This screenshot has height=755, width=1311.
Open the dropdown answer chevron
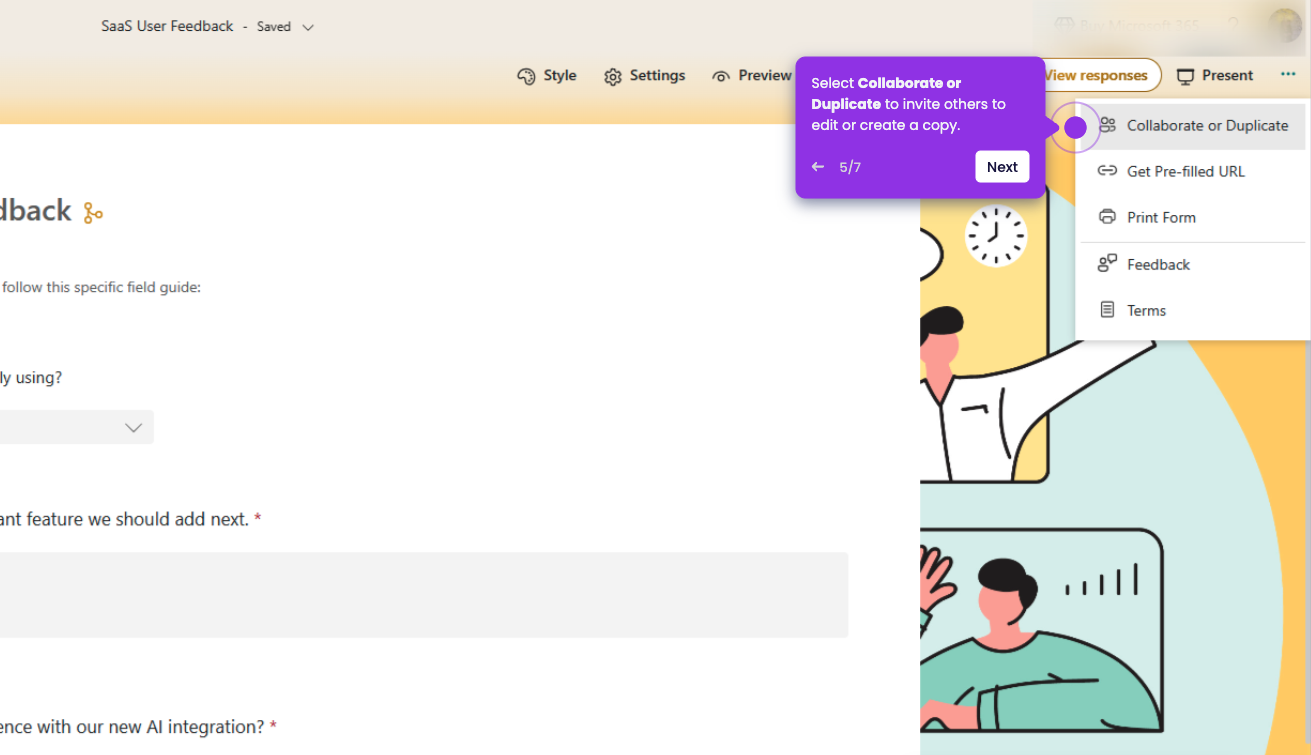coord(133,427)
